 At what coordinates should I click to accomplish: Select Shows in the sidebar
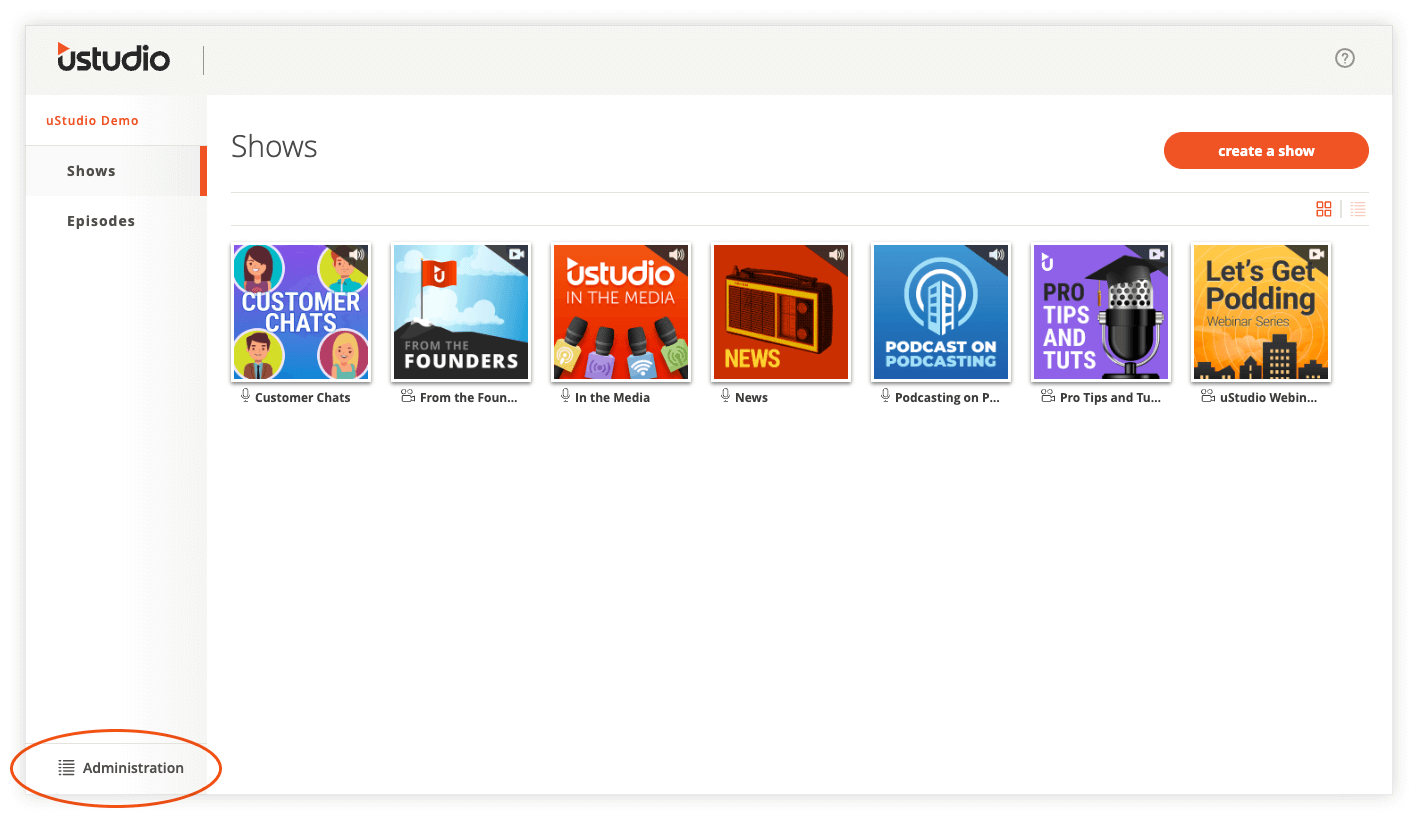point(116,171)
